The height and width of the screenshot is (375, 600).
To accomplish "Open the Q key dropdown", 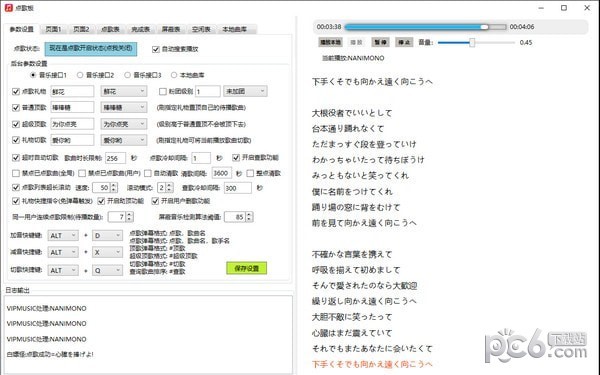I will coord(108,270).
